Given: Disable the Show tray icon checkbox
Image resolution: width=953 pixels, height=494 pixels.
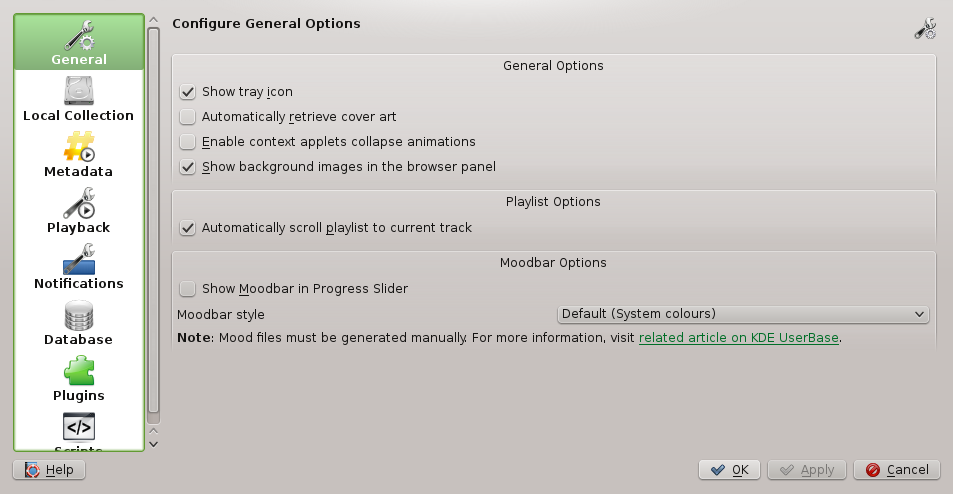Looking at the screenshot, I should tap(187, 92).
